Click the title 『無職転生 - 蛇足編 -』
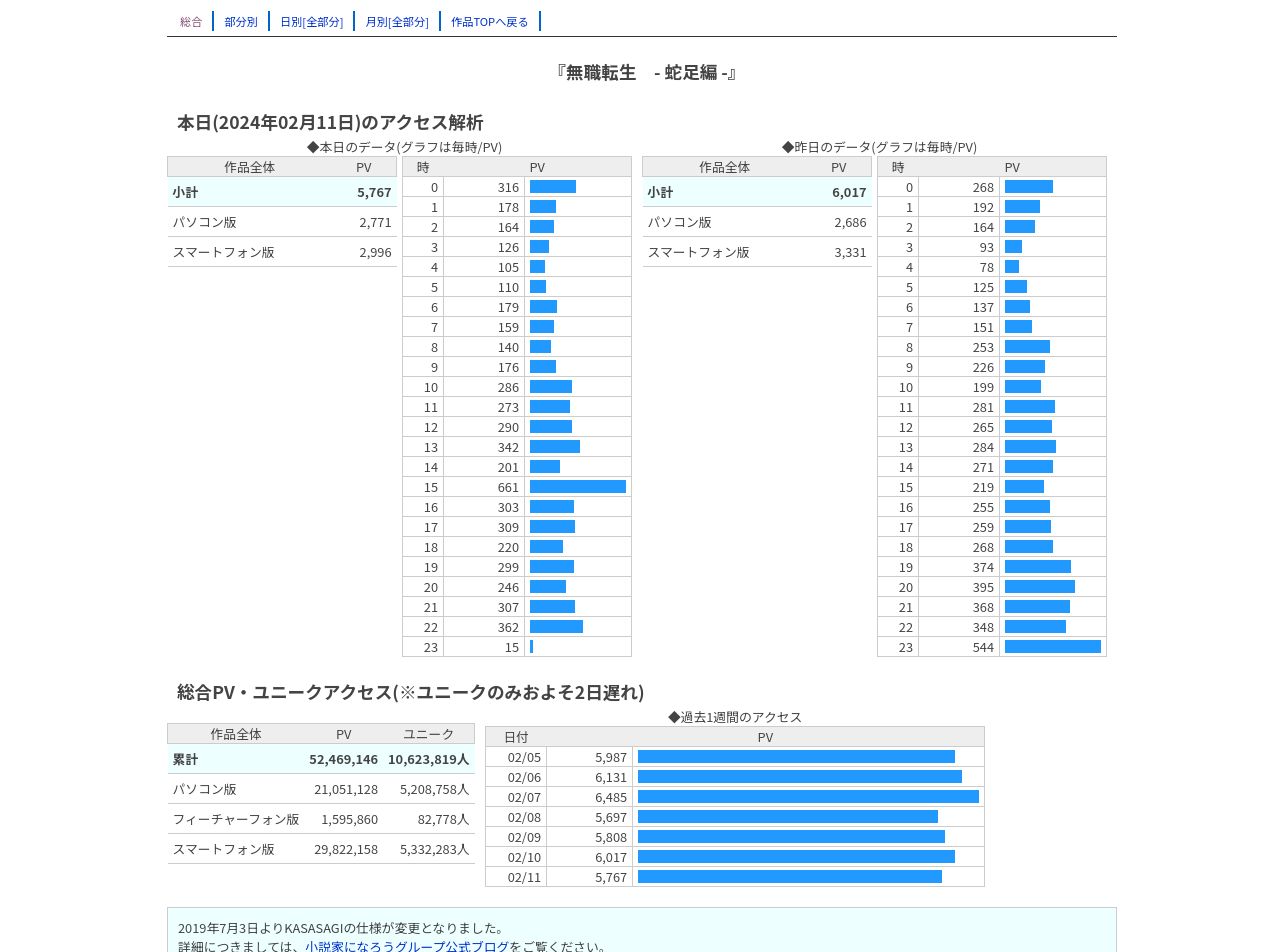The width and height of the screenshot is (1284, 952). pyautogui.click(x=646, y=72)
